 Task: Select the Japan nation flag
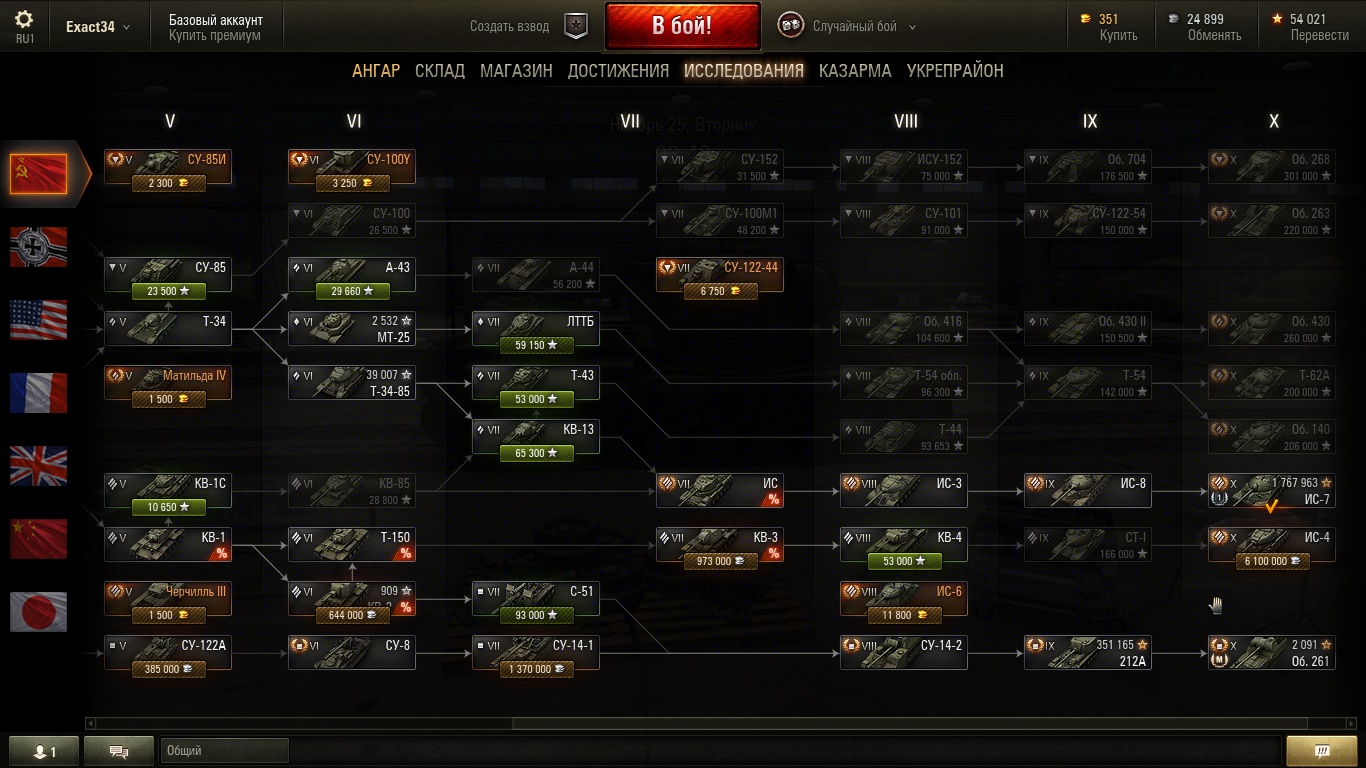click(x=39, y=612)
